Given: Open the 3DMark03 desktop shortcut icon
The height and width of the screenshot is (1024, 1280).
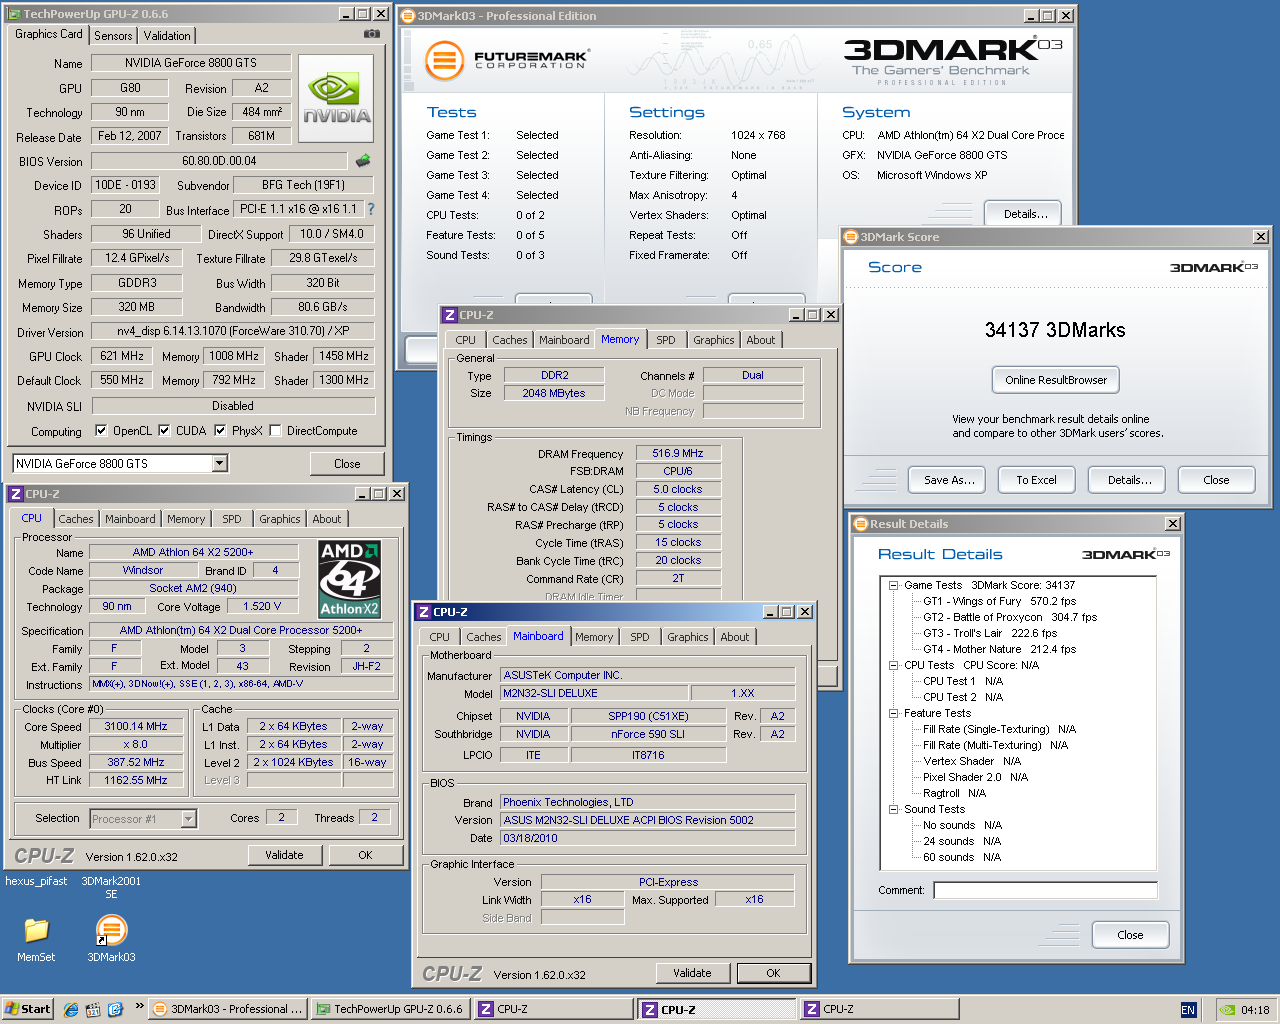Looking at the screenshot, I should tap(111, 931).
